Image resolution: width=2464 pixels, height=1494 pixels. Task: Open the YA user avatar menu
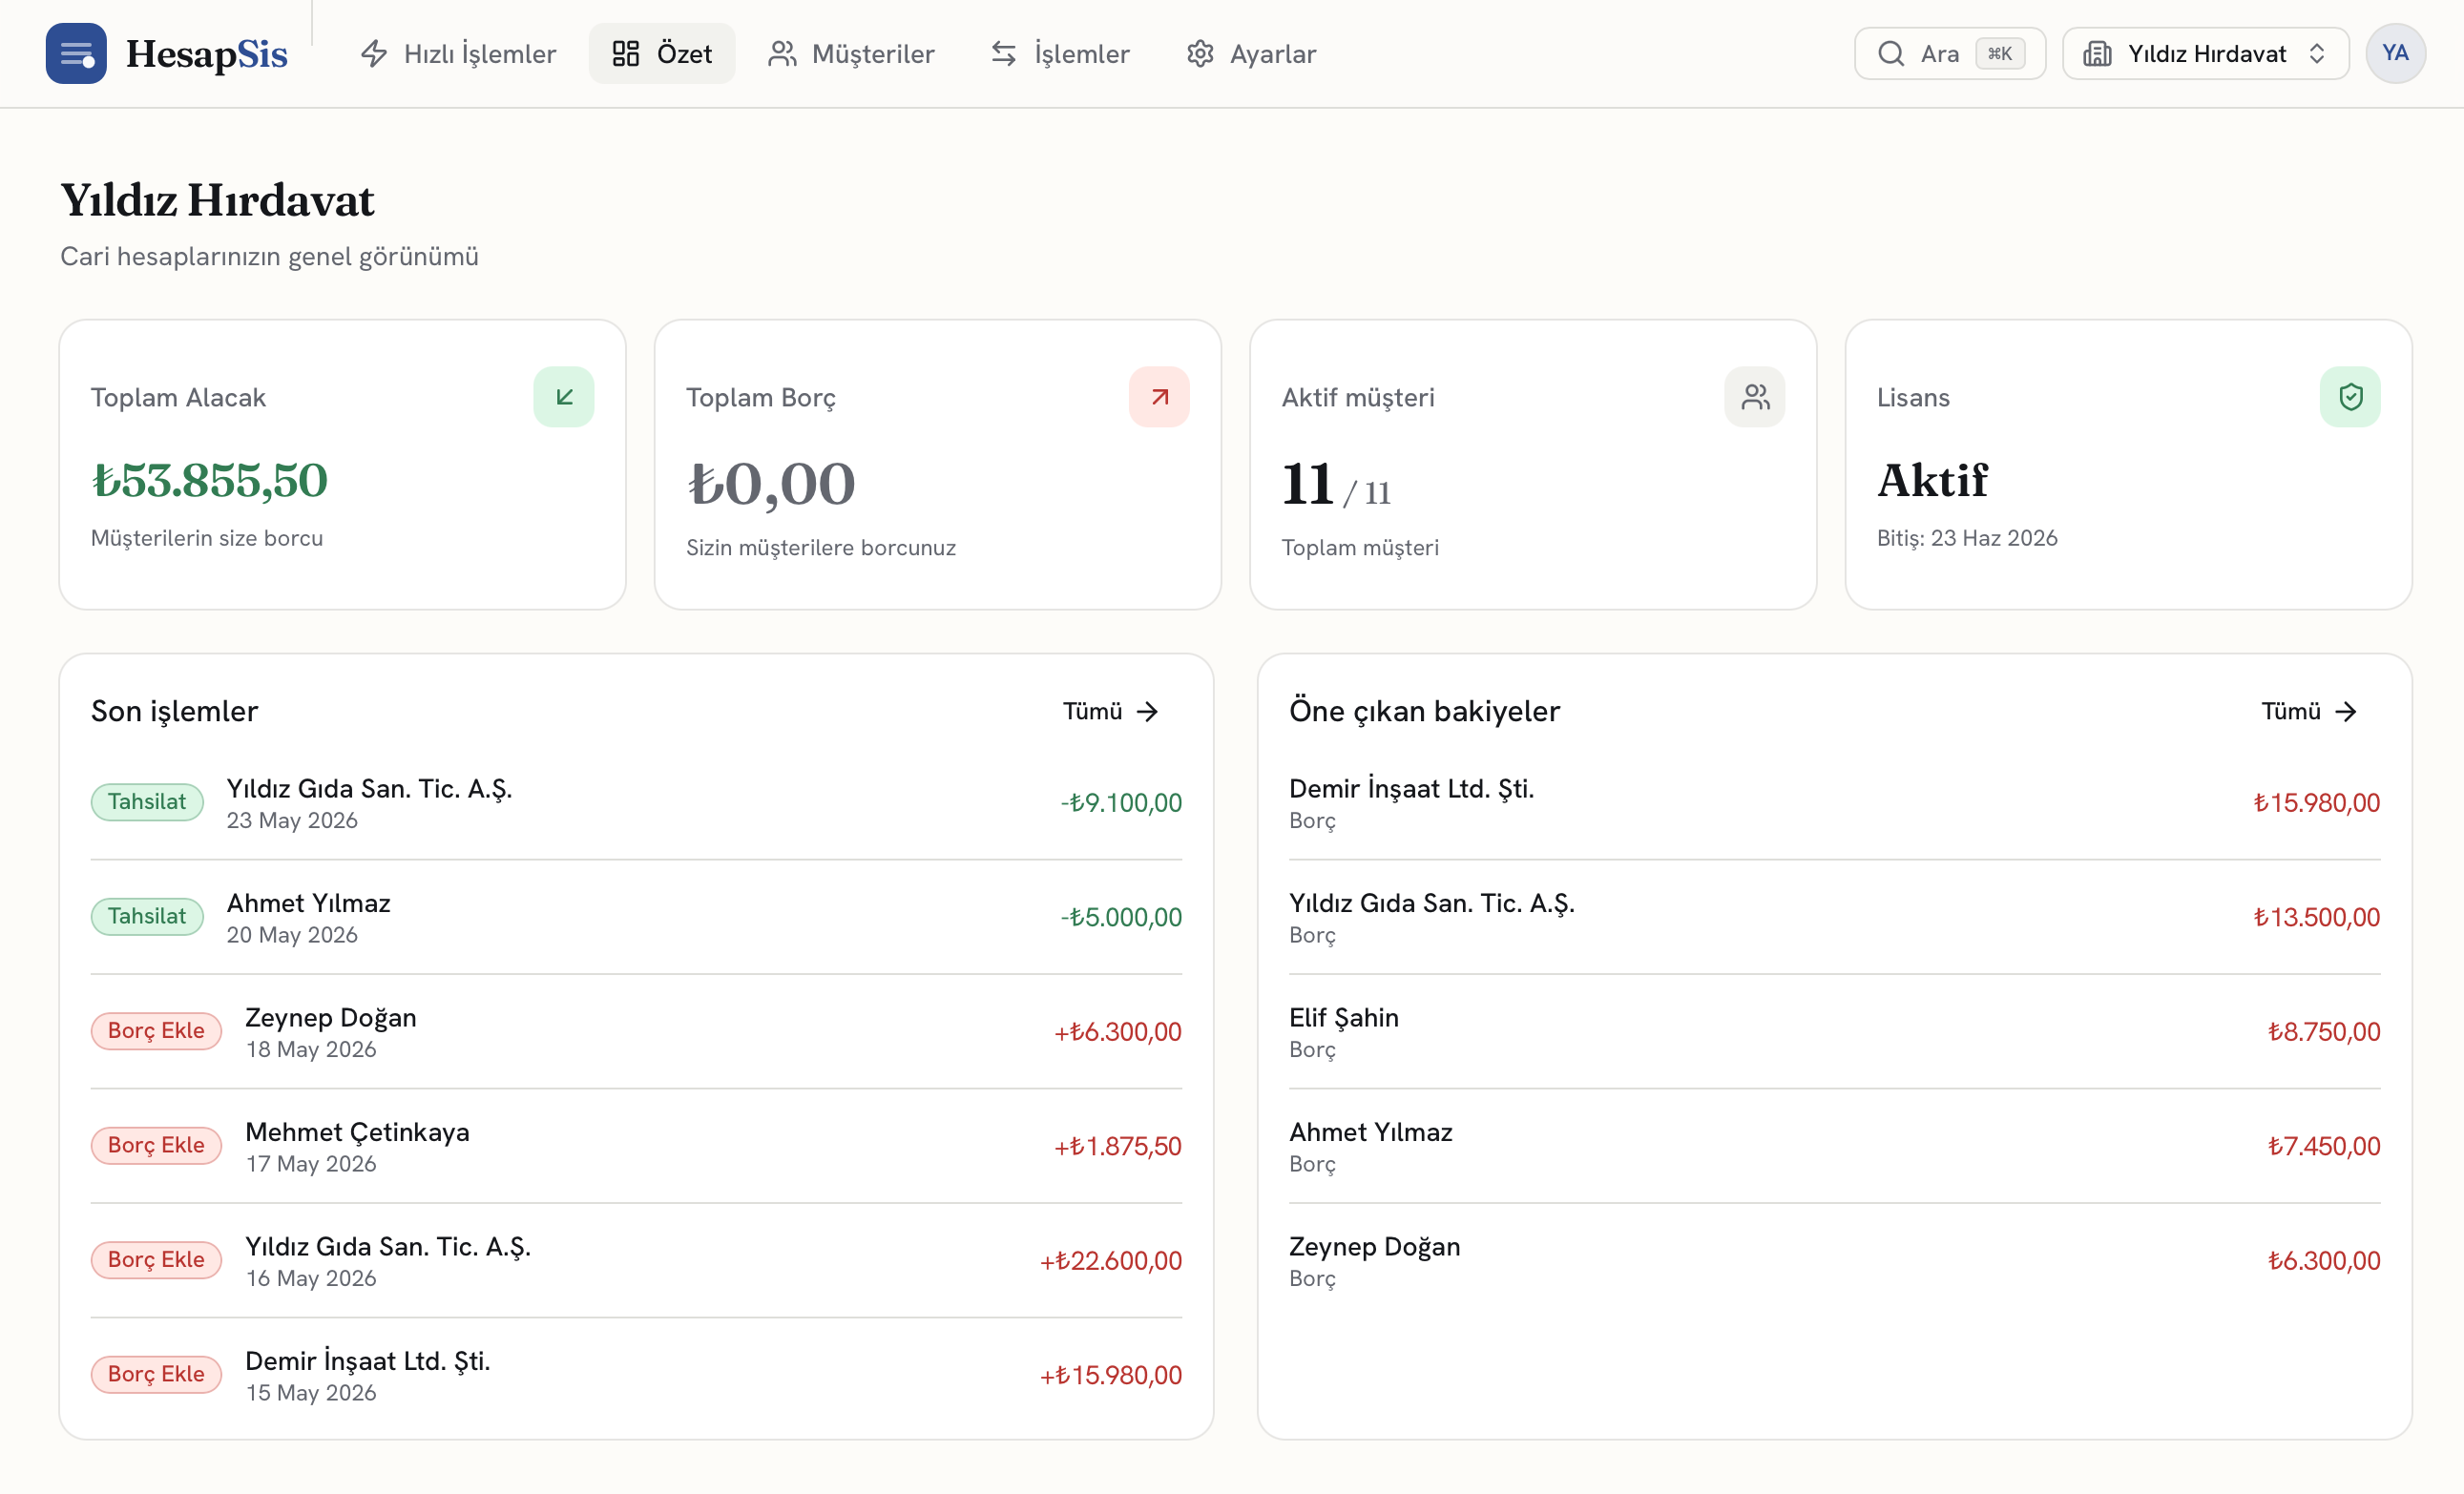(2395, 53)
